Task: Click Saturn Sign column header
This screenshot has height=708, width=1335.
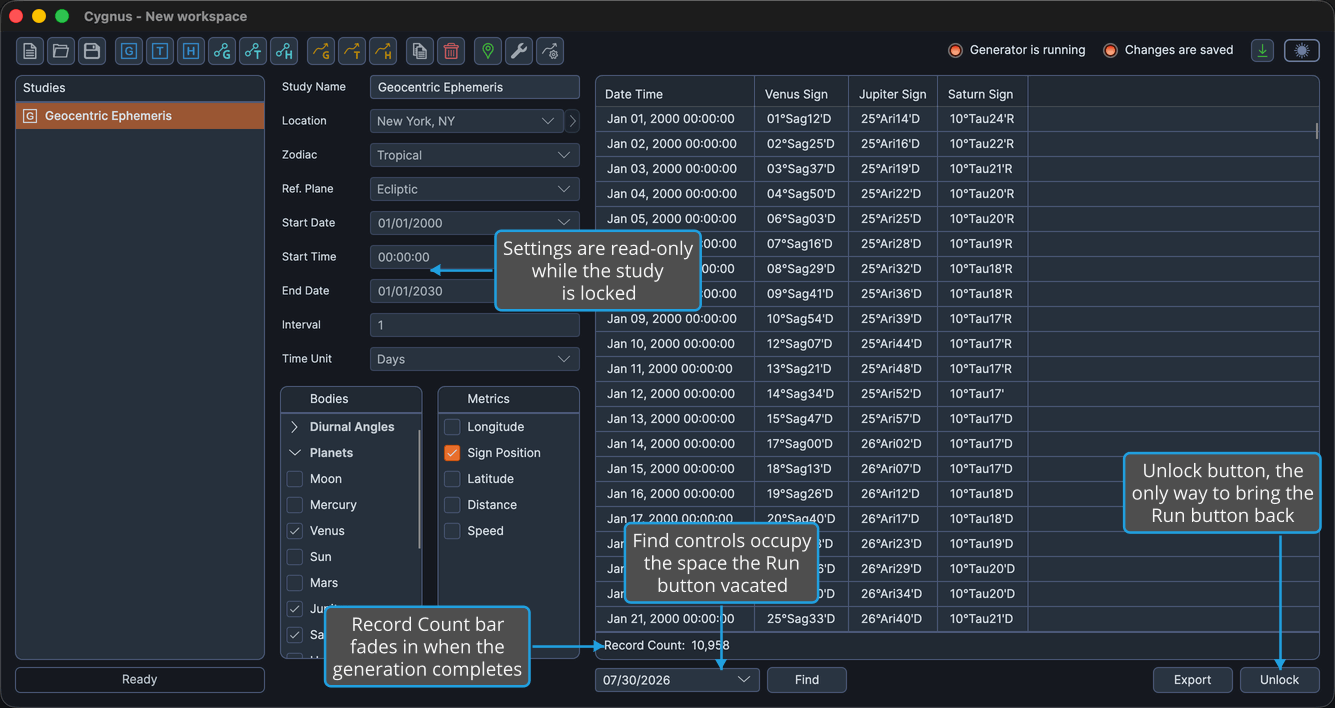Action: tap(983, 94)
